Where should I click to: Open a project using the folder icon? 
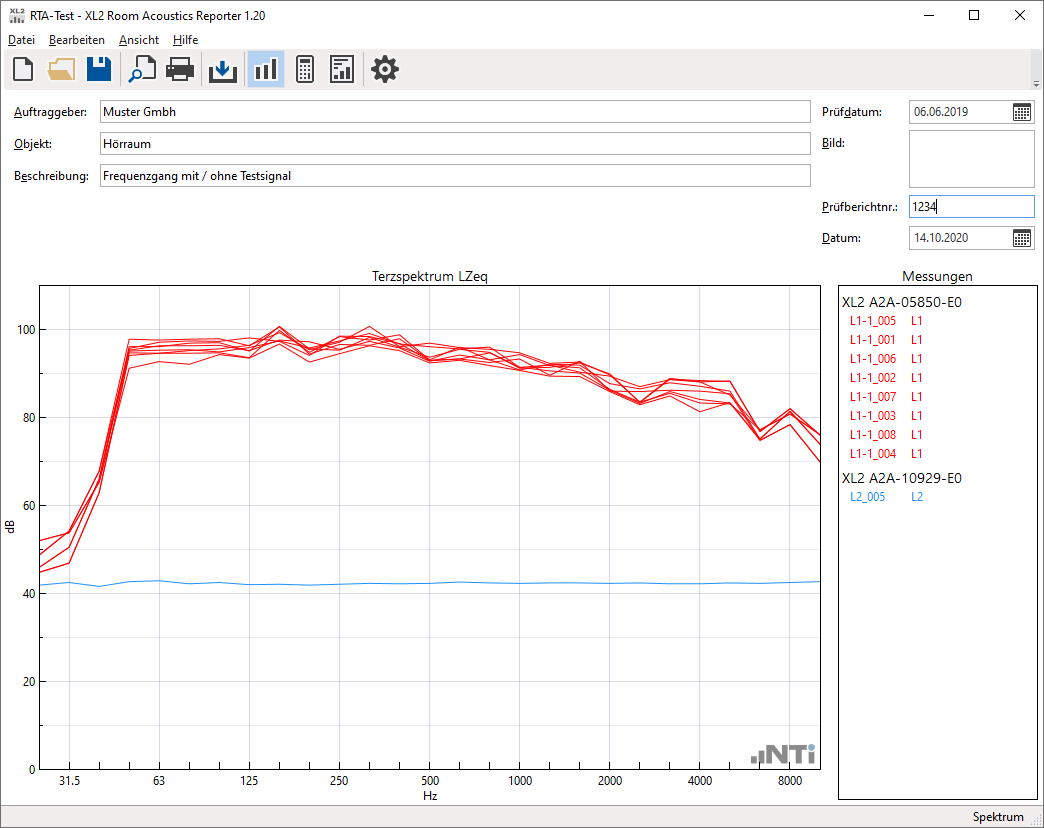coord(61,69)
